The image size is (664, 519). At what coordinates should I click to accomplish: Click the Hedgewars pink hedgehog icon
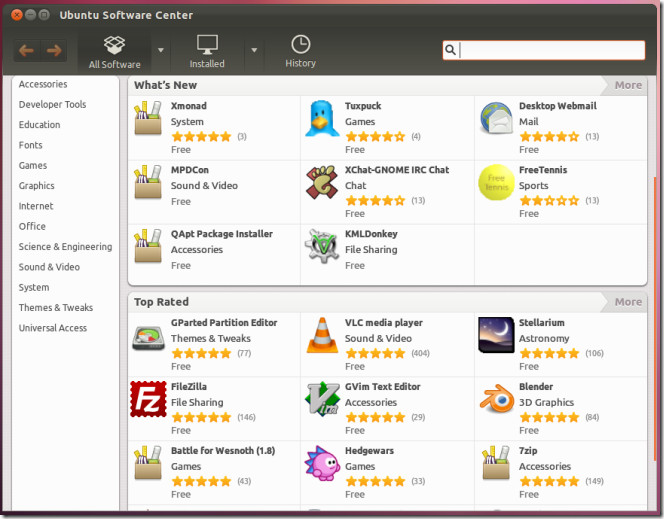coord(322,463)
